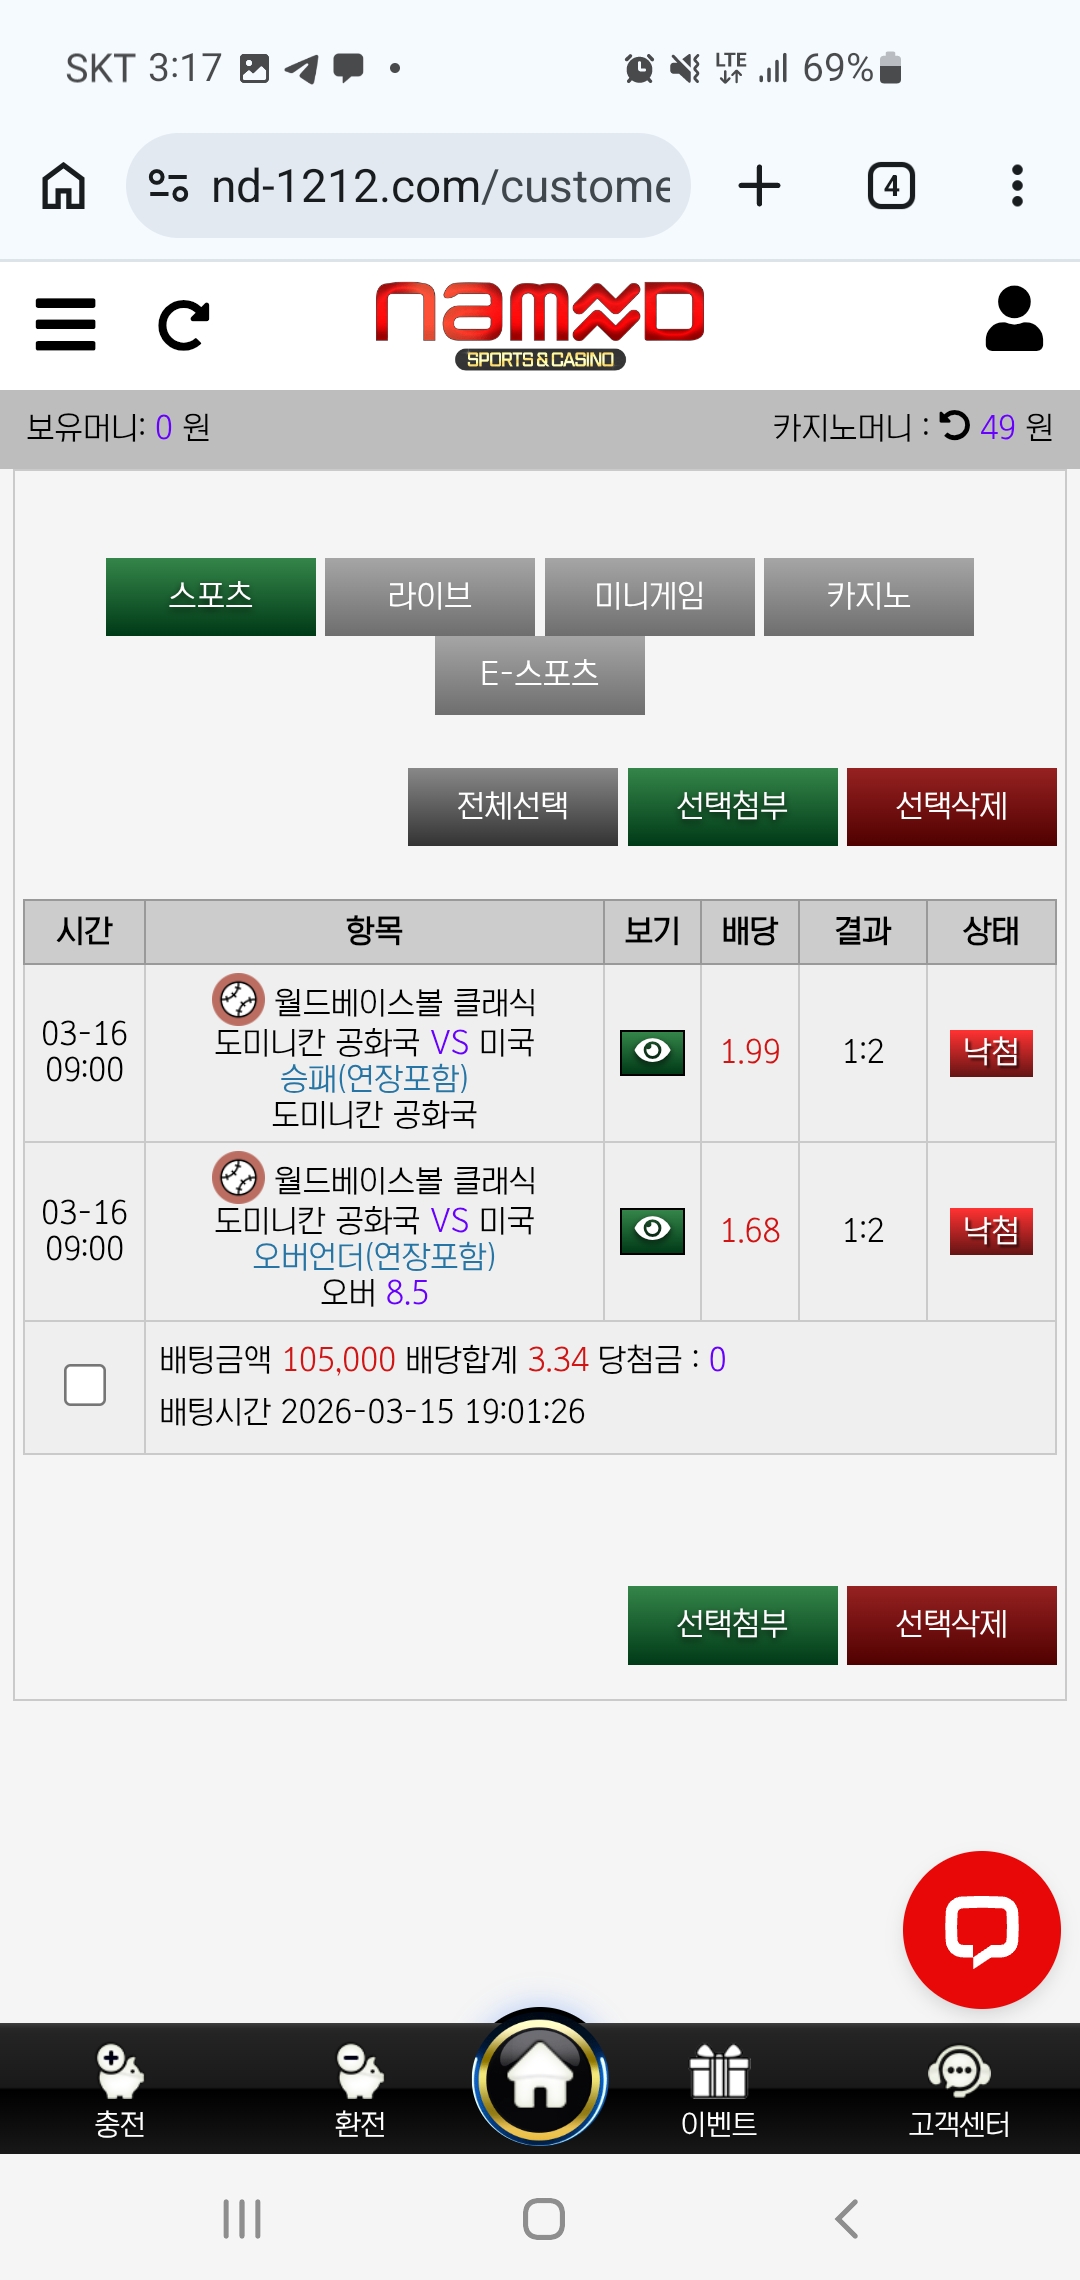Click the page refresh icon
Viewport: 1080px width, 2280px height.
click(184, 325)
